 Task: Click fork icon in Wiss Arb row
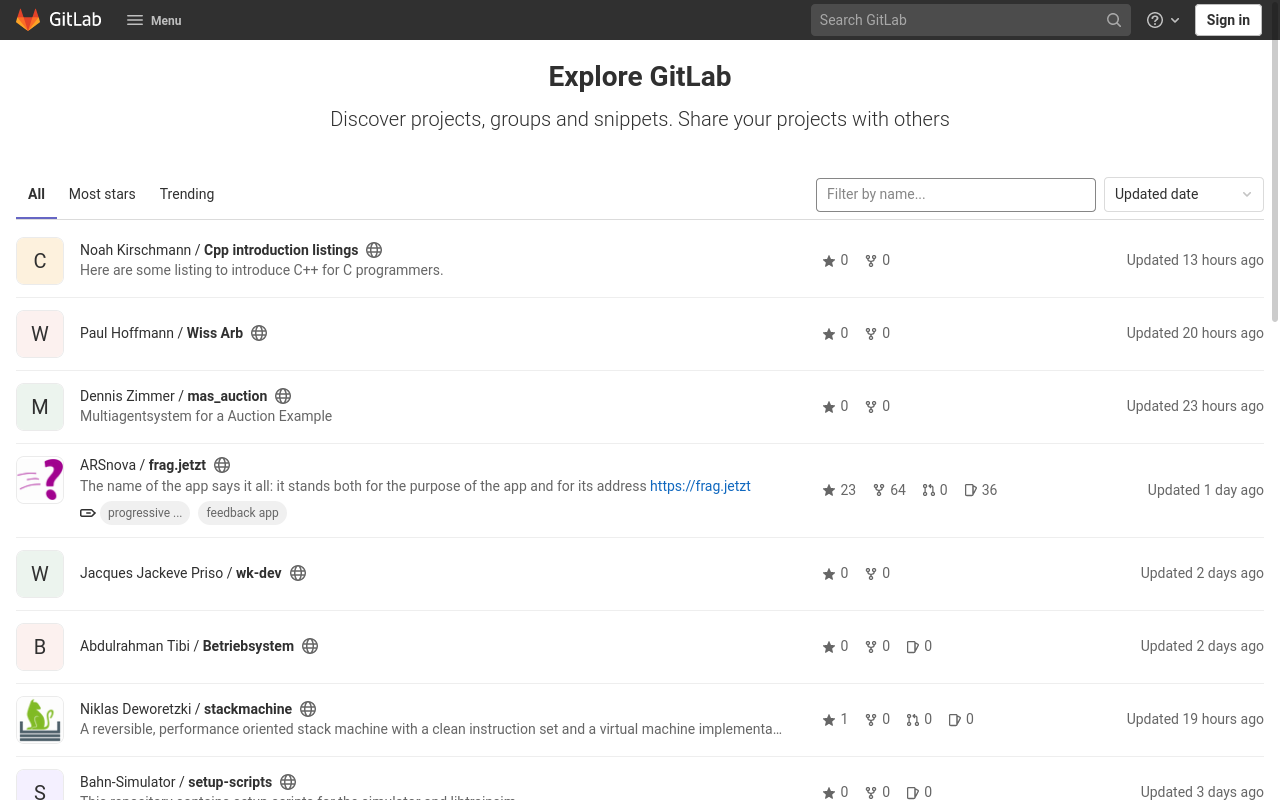click(871, 334)
